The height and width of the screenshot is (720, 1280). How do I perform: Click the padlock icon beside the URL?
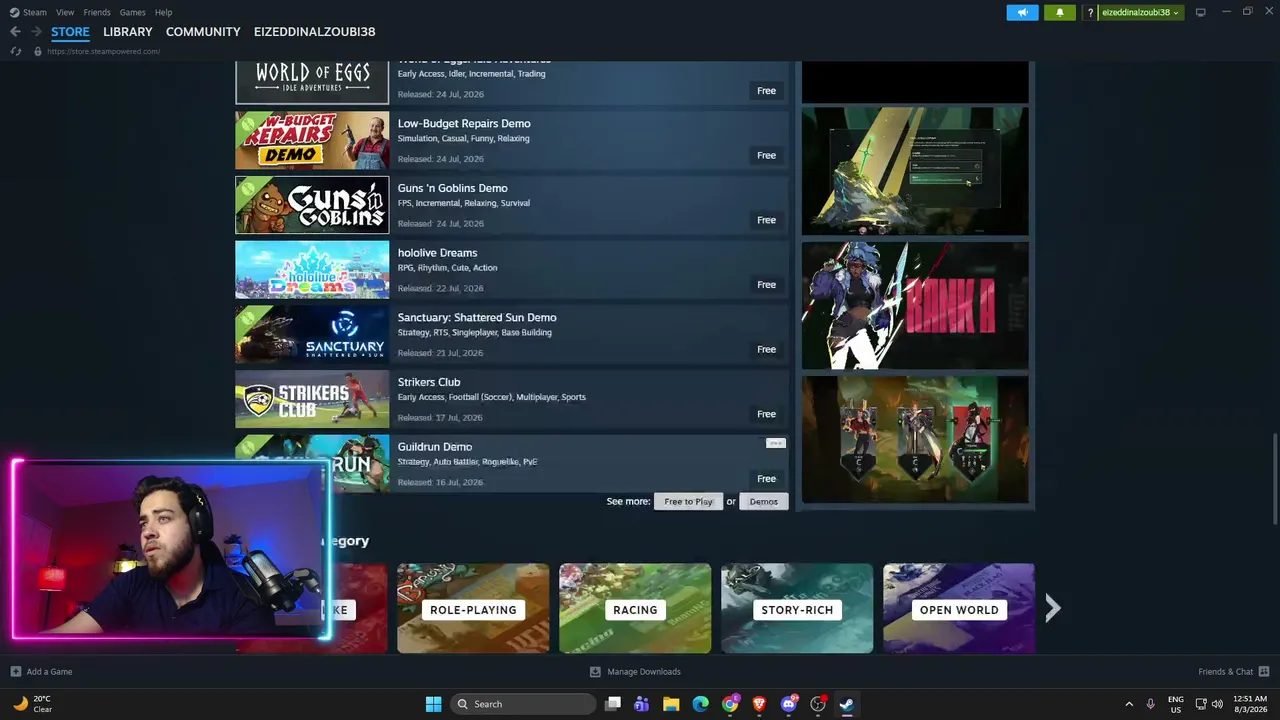coord(38,51)
